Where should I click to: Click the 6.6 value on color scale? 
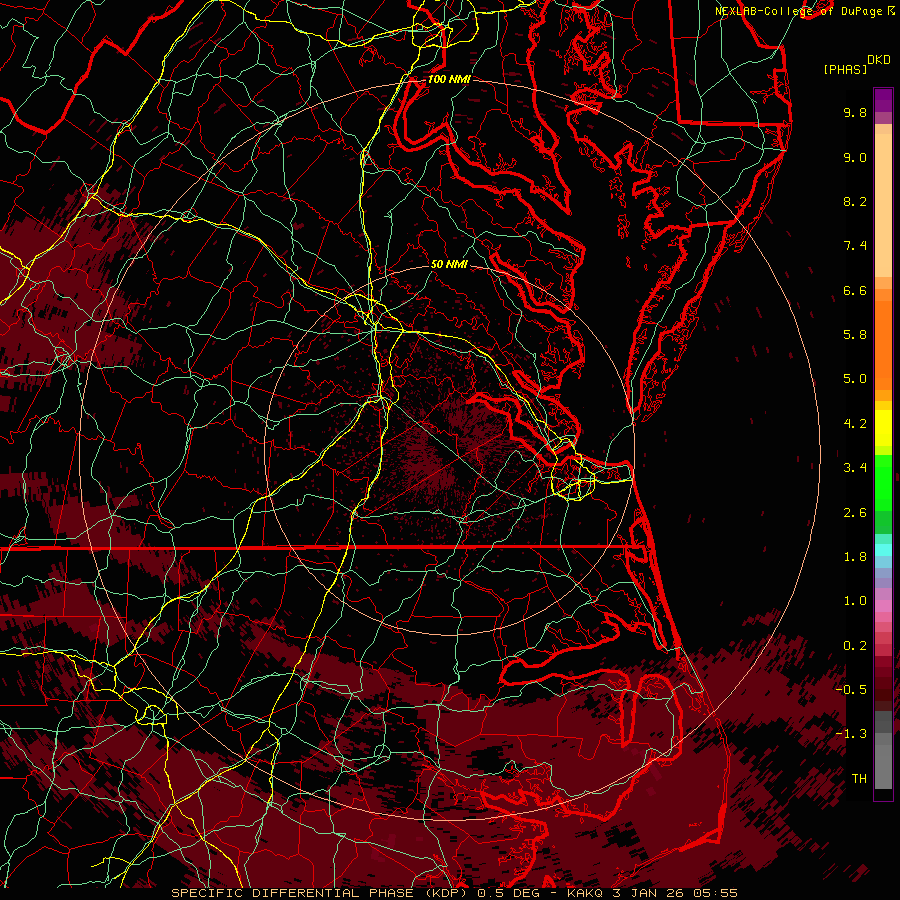point(855,290)
